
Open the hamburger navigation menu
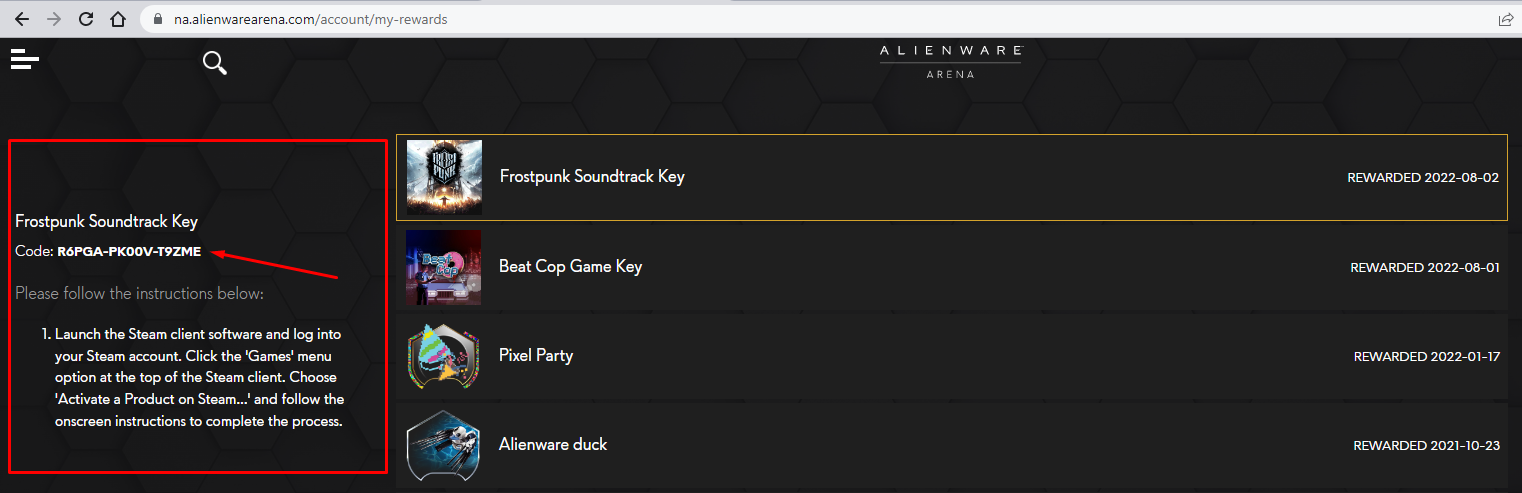(25, 60)
